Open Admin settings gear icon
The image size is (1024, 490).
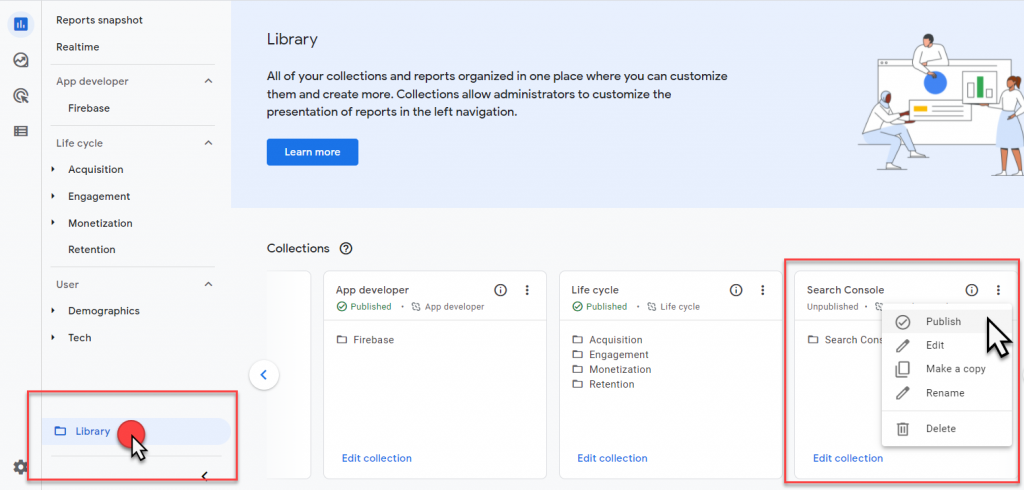coord(21,467)
